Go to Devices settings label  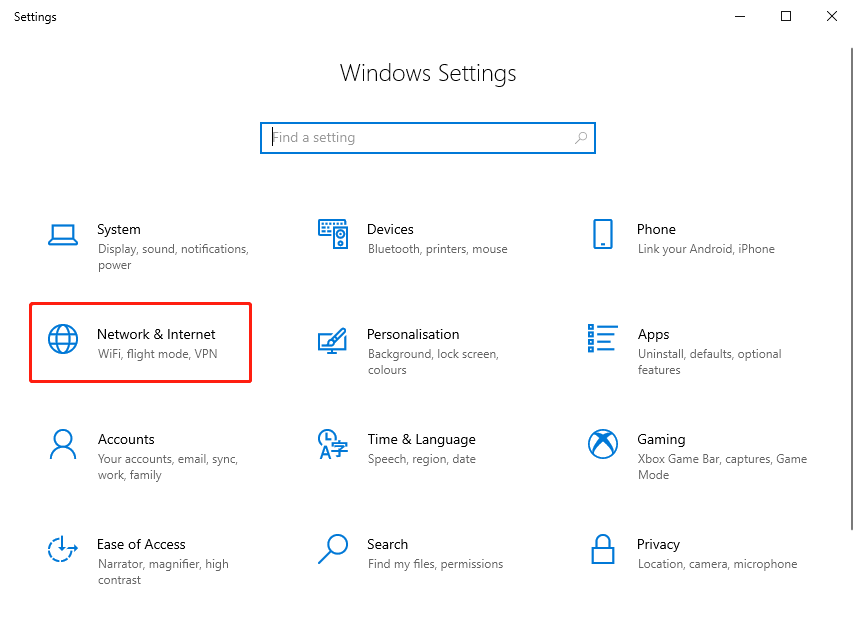click(x=390, y=229)
